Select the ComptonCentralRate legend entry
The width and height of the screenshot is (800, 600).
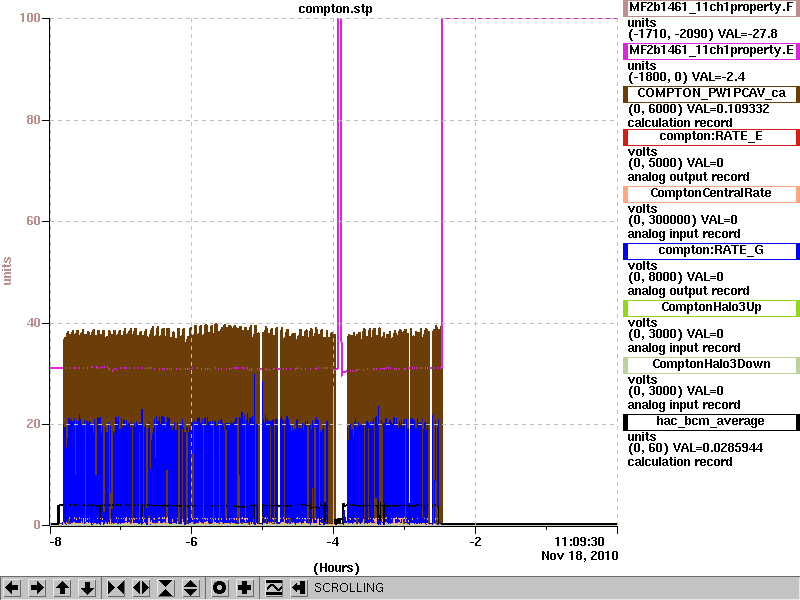coord(711,193)
